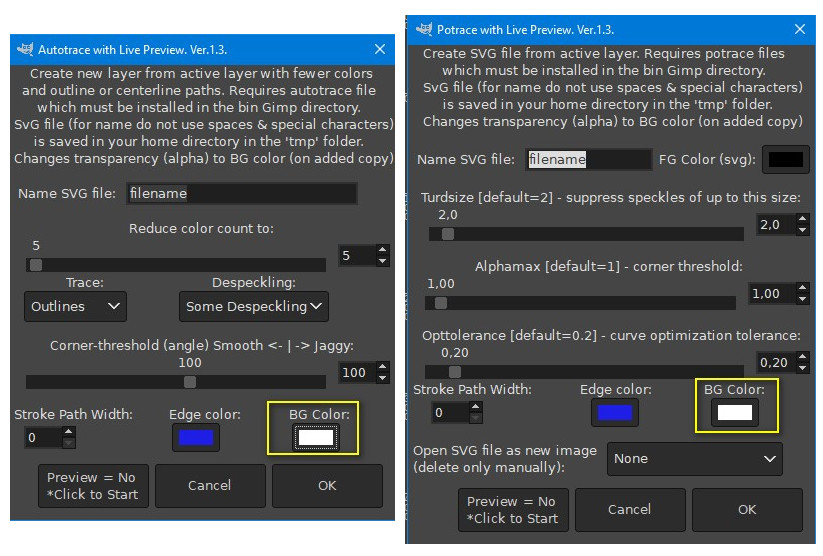The image size is (823, 556).
Task: Click Cancel in Potrace dialog
Action: (x=630, y=510)
